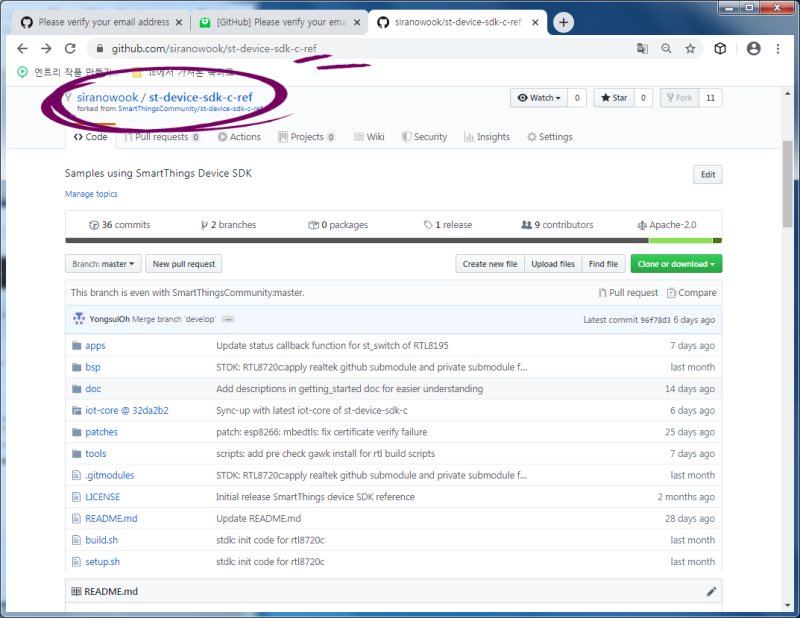Click the New pull request button
The width and height of the screenshot is (800, 618).
pyautogui.click(x=183, y=264)
